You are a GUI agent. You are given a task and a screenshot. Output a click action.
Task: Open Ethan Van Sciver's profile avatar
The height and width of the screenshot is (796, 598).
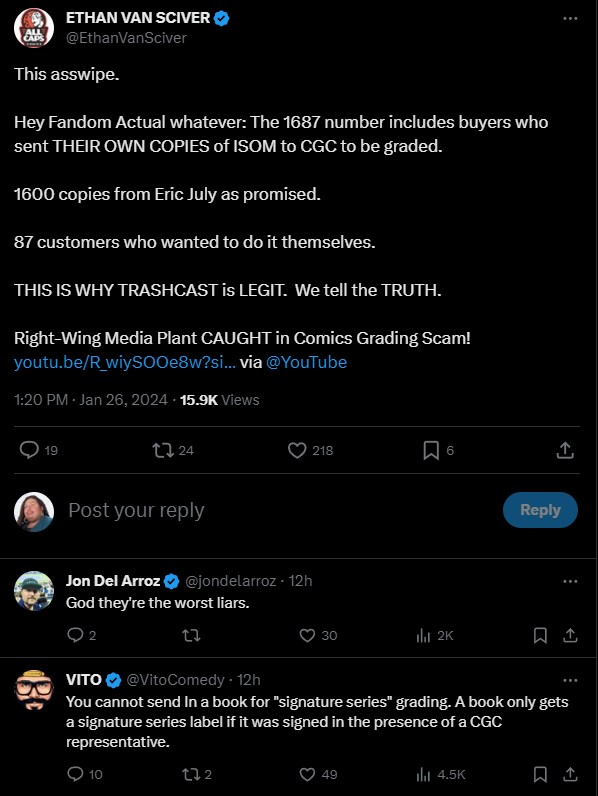point(34,28)
